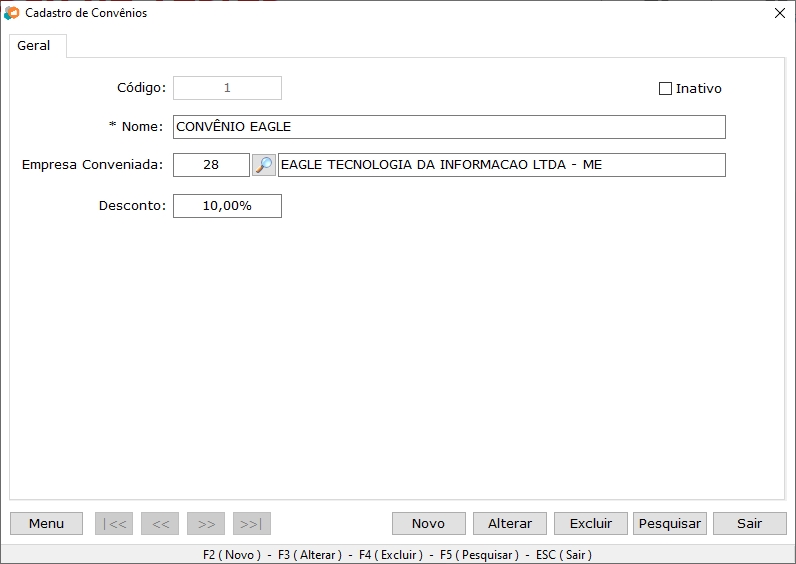
Task: Click the Alterar button
Action: coord(510,524)
